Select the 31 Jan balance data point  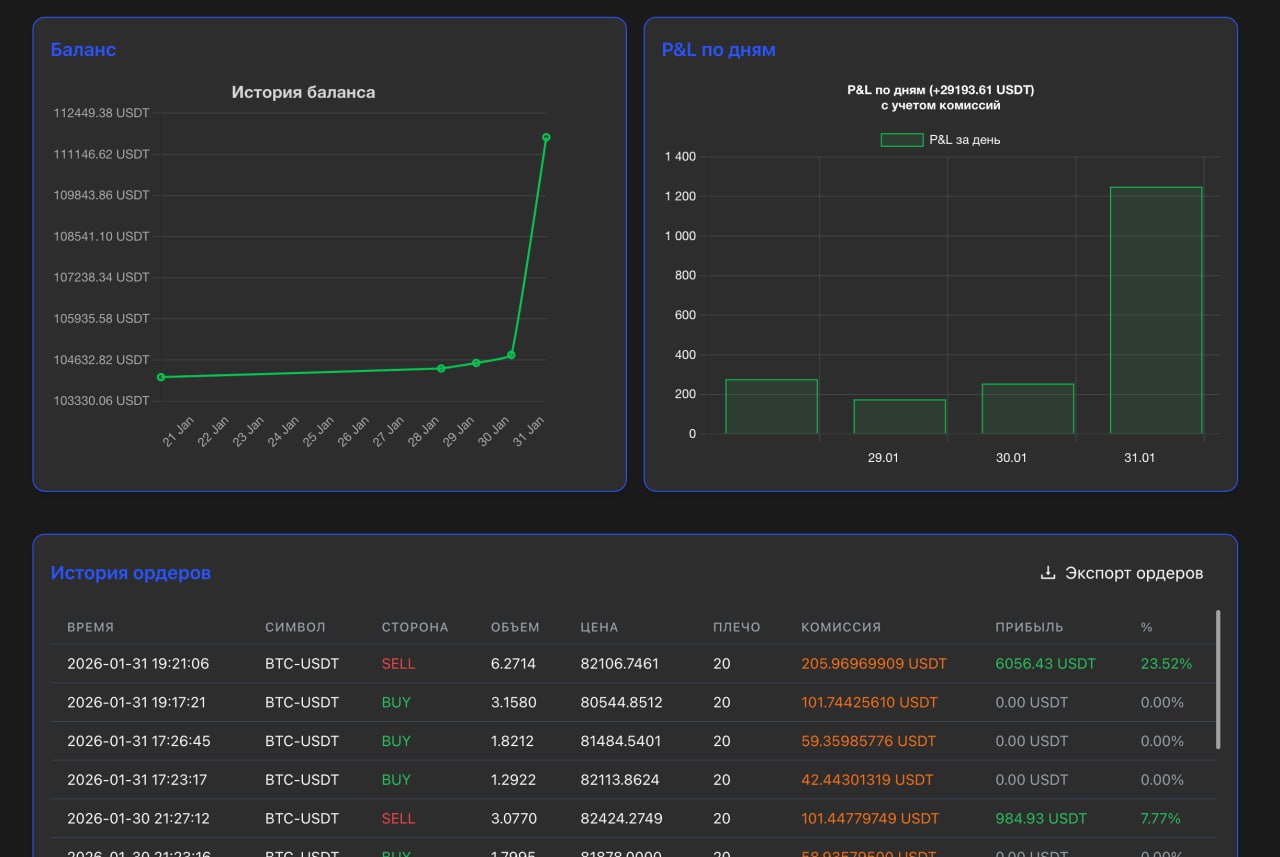point(546,137)
